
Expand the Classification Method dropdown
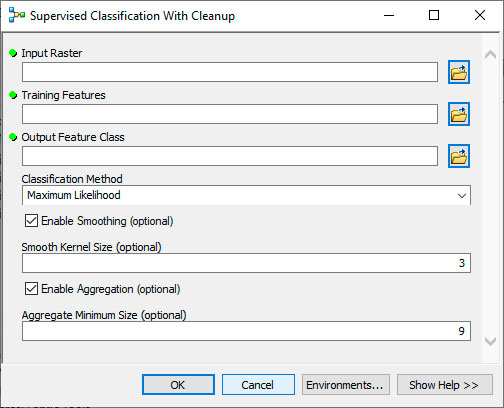[462, 195]
